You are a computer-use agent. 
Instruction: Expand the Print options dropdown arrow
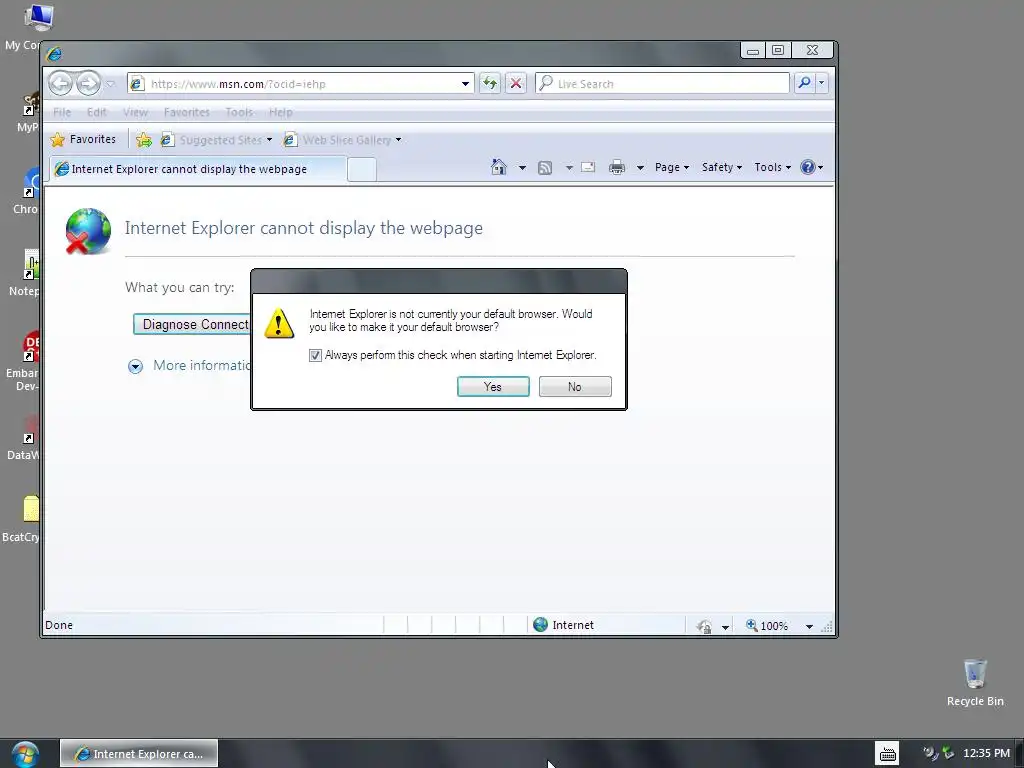pos(640,168)
